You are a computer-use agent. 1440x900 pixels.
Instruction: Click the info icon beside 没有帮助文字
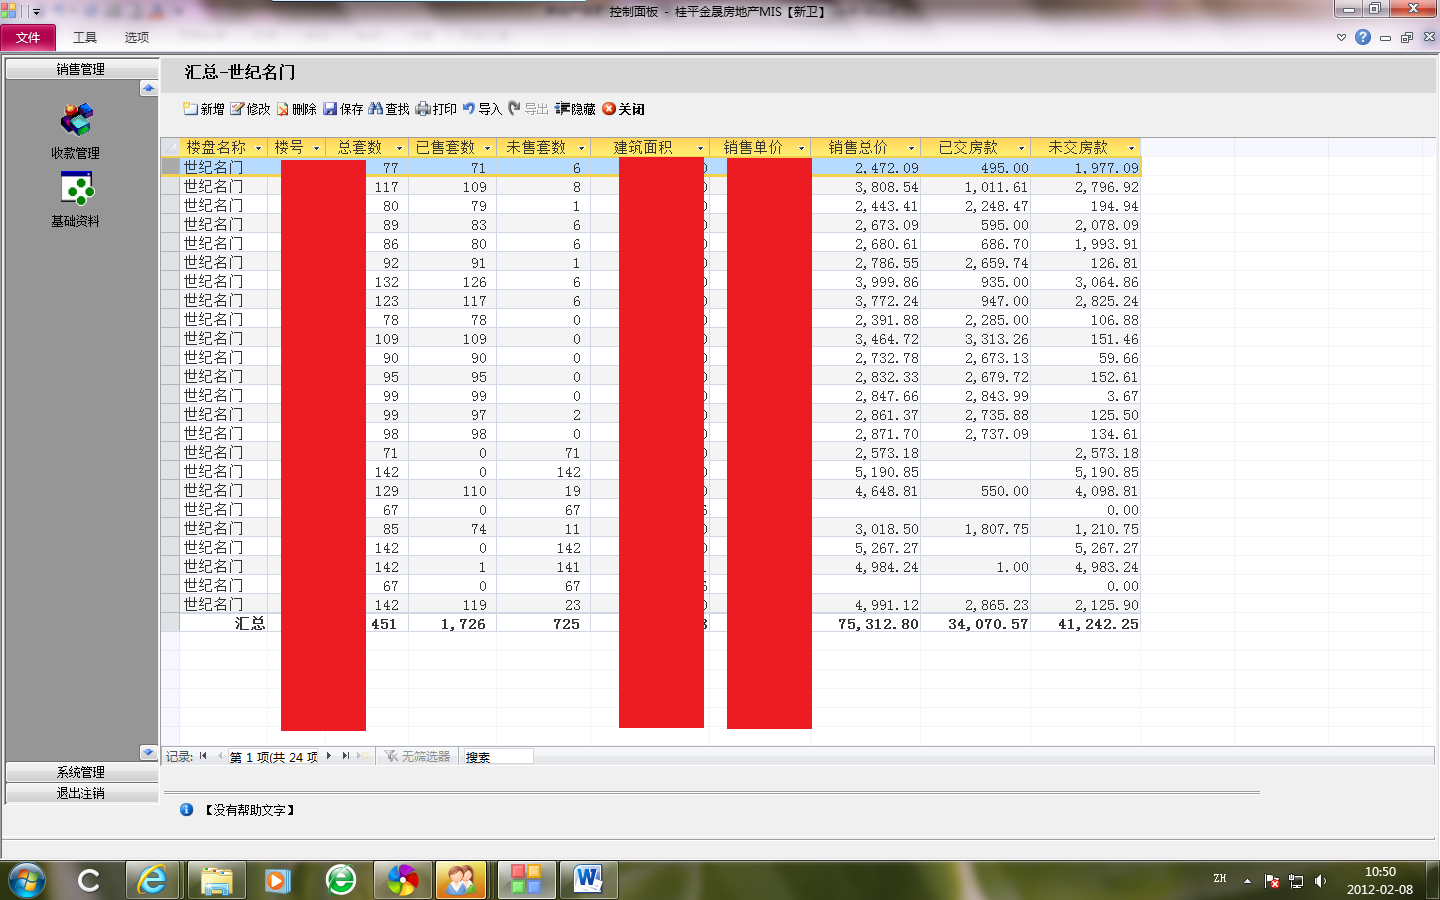(x=186, y=810)
